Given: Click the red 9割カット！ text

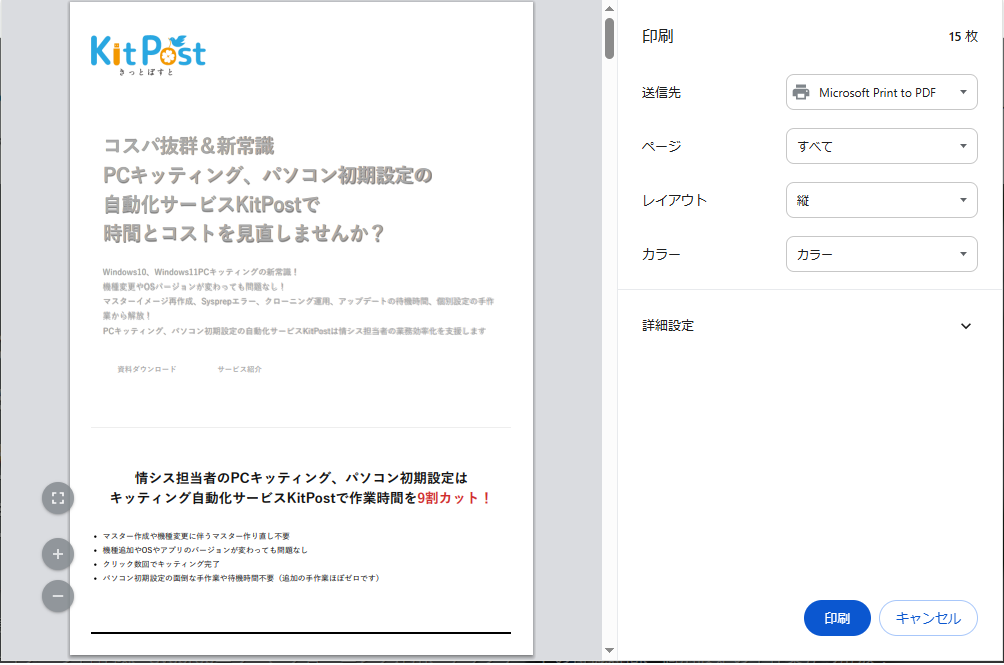Looking at the screenshot, I should tap(455, 498).
